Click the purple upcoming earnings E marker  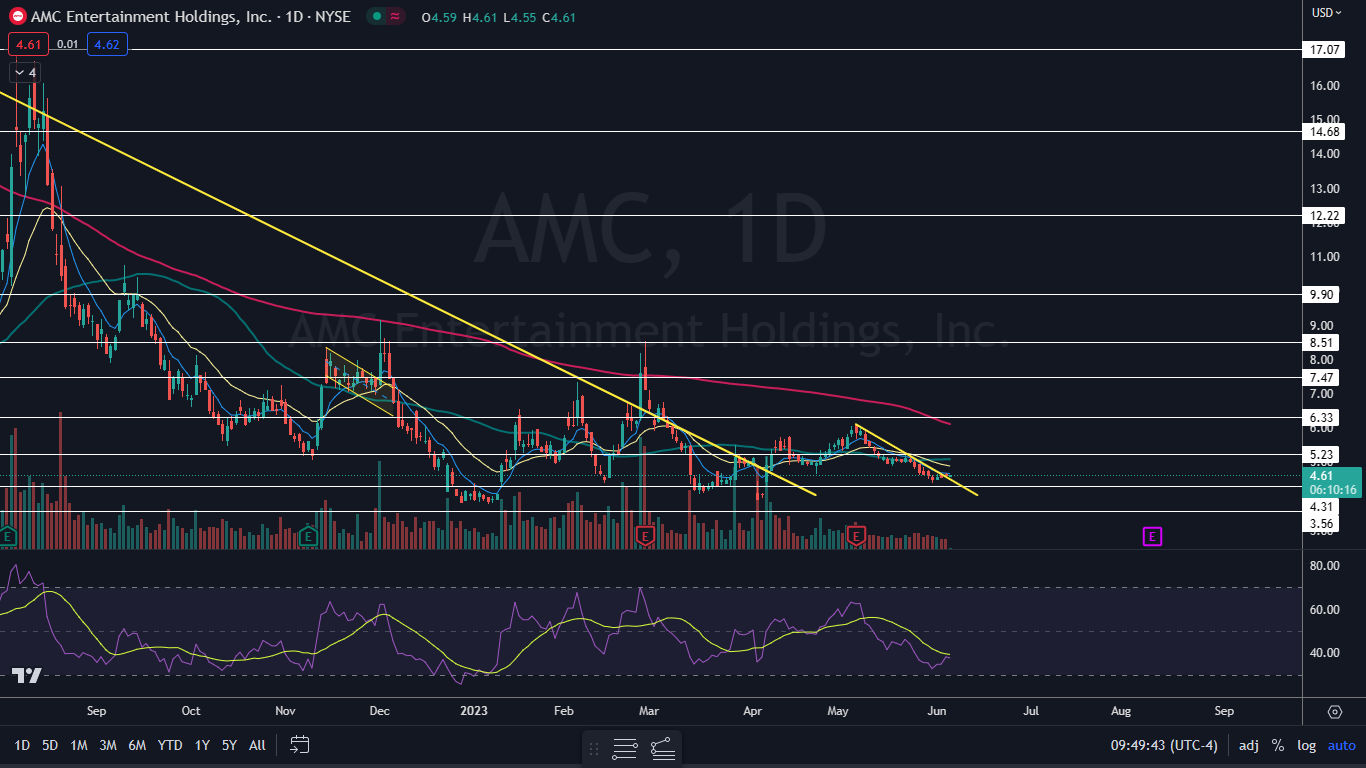click(1152, 537)
